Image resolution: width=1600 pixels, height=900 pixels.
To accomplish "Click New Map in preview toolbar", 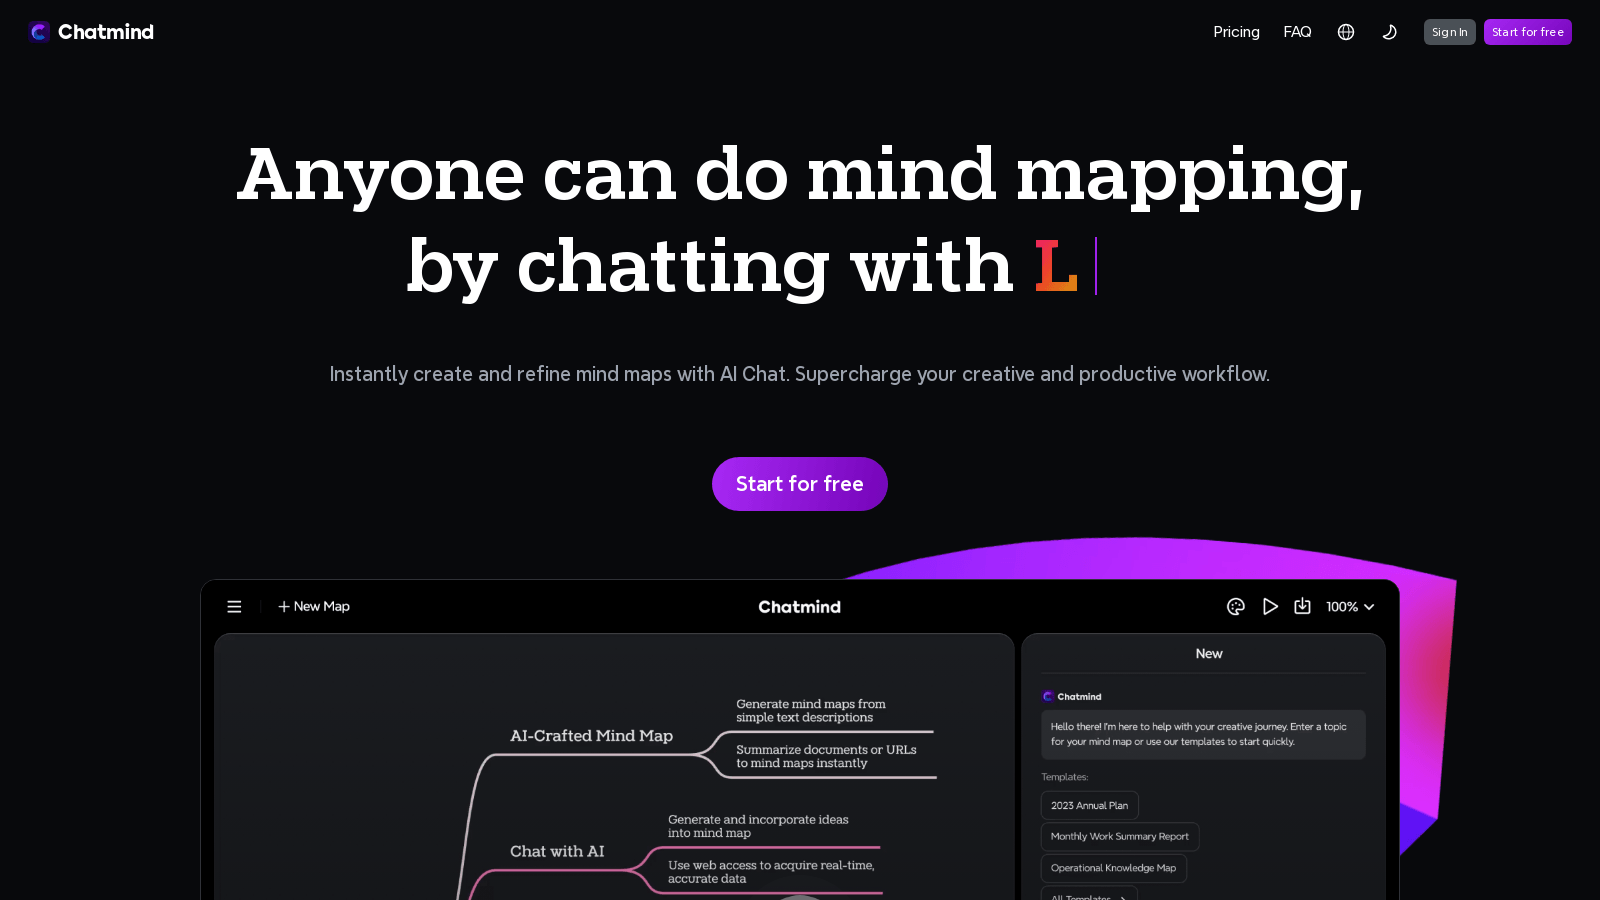I will pos(314,607).
